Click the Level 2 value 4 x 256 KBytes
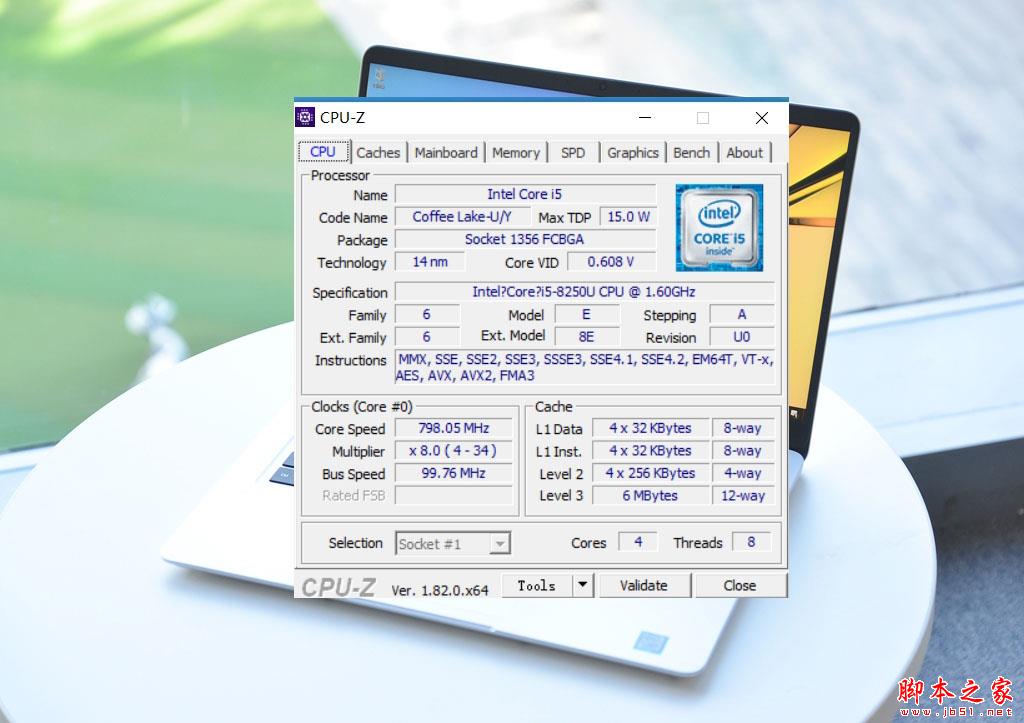 coord(650,473)
